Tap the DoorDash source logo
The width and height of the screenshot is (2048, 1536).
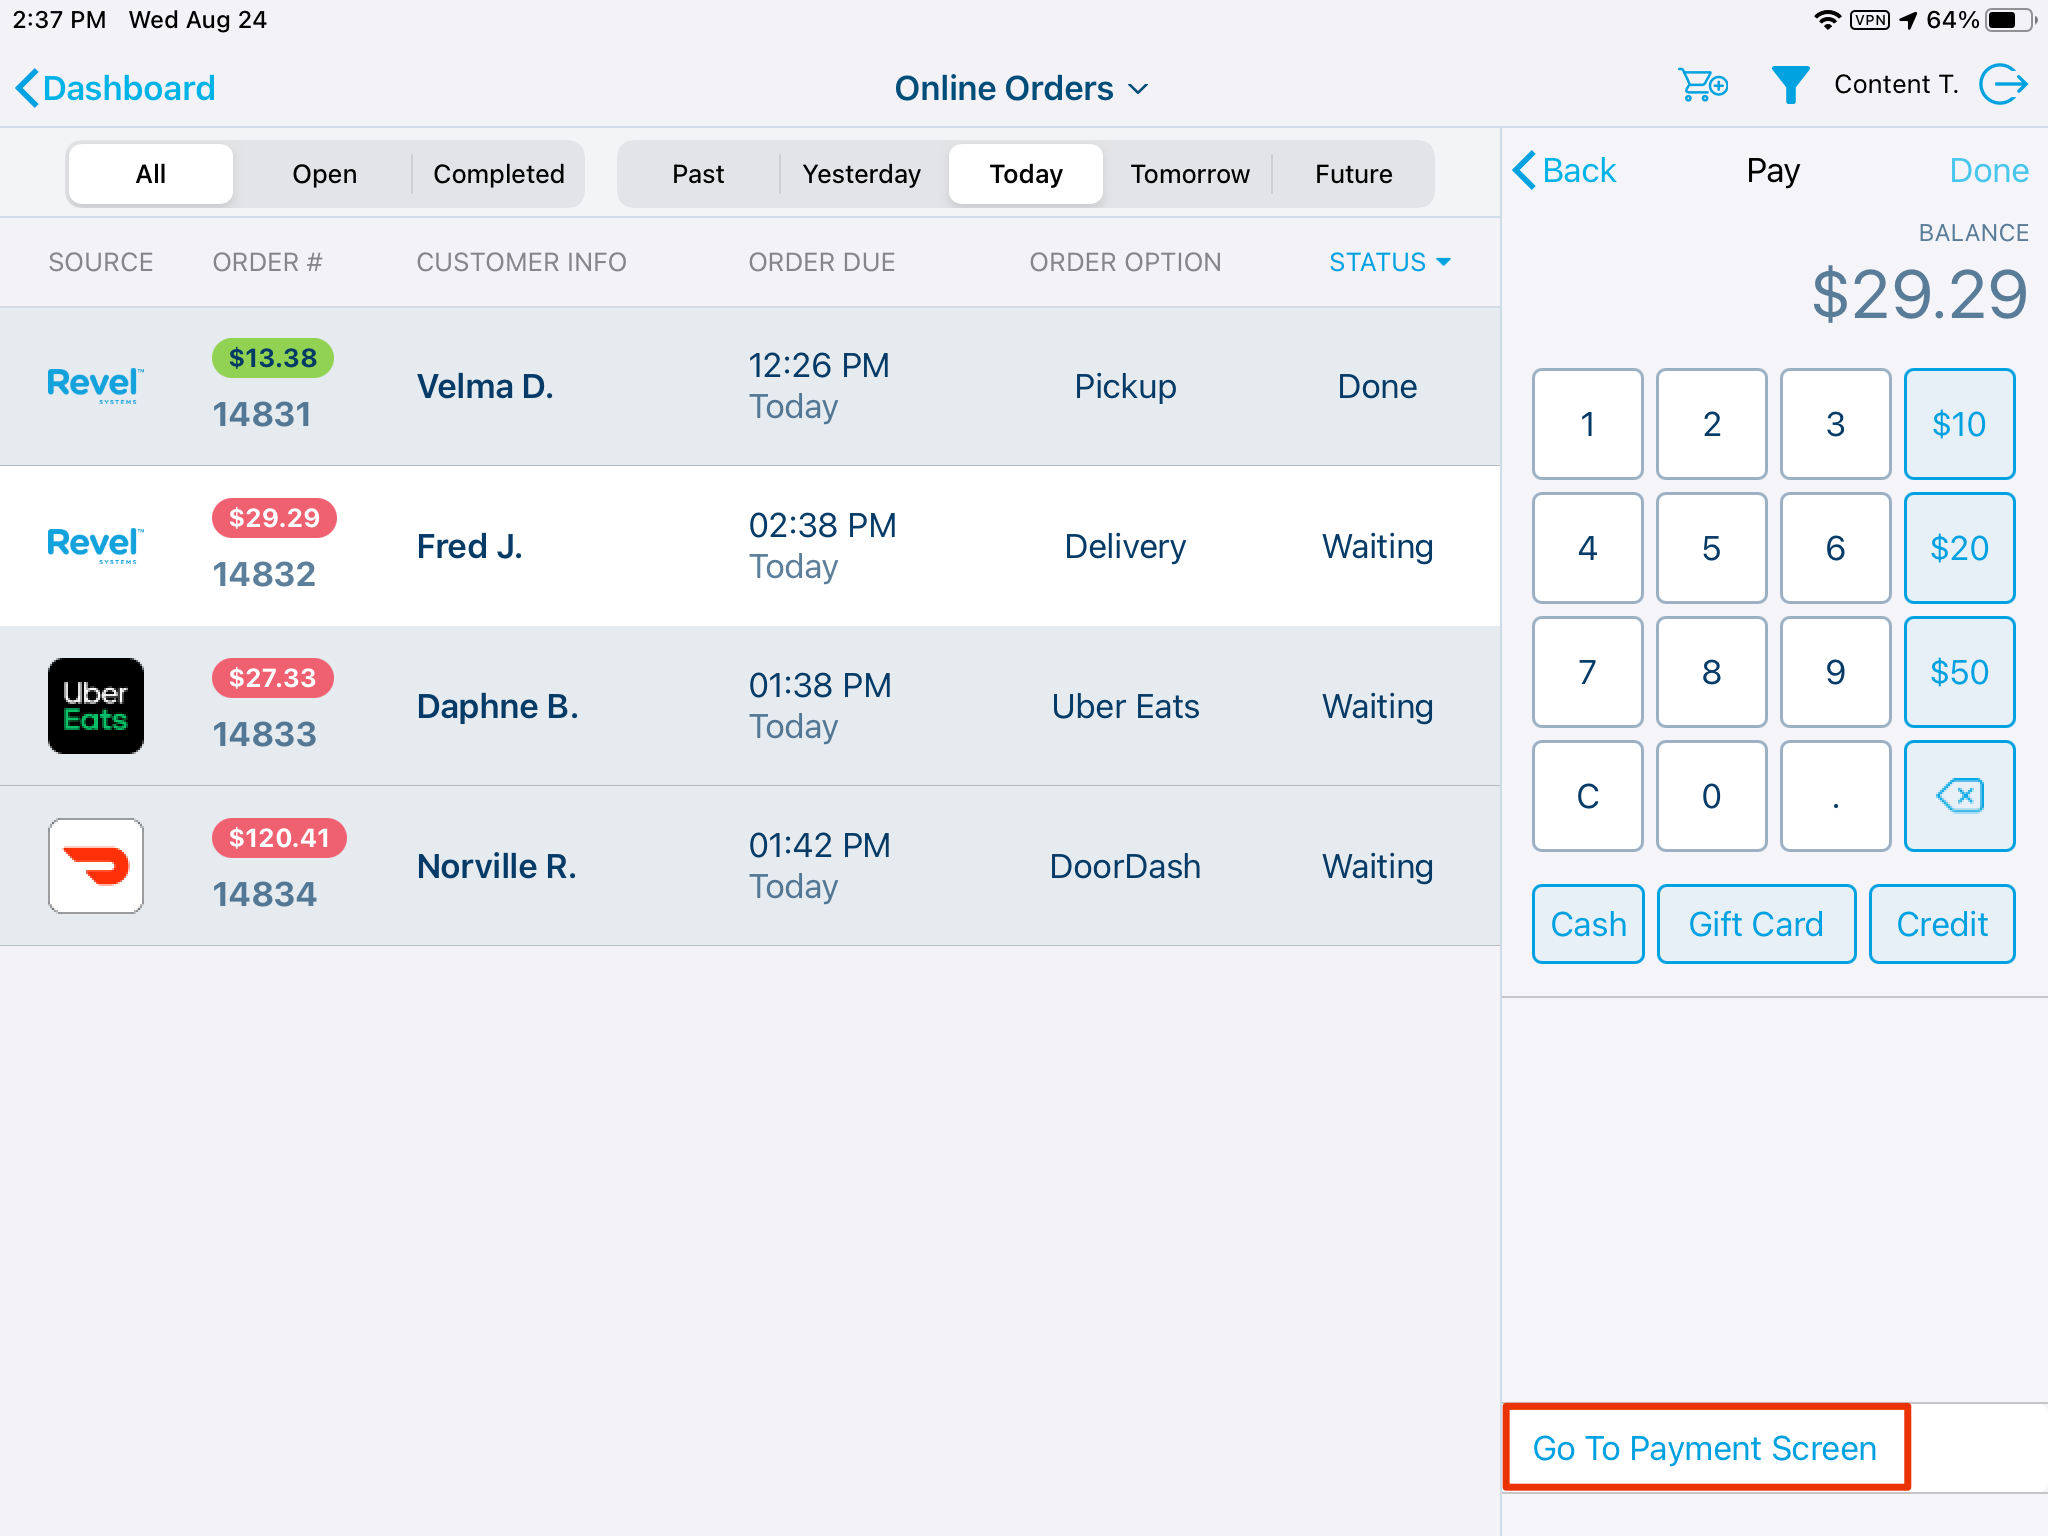96,866
